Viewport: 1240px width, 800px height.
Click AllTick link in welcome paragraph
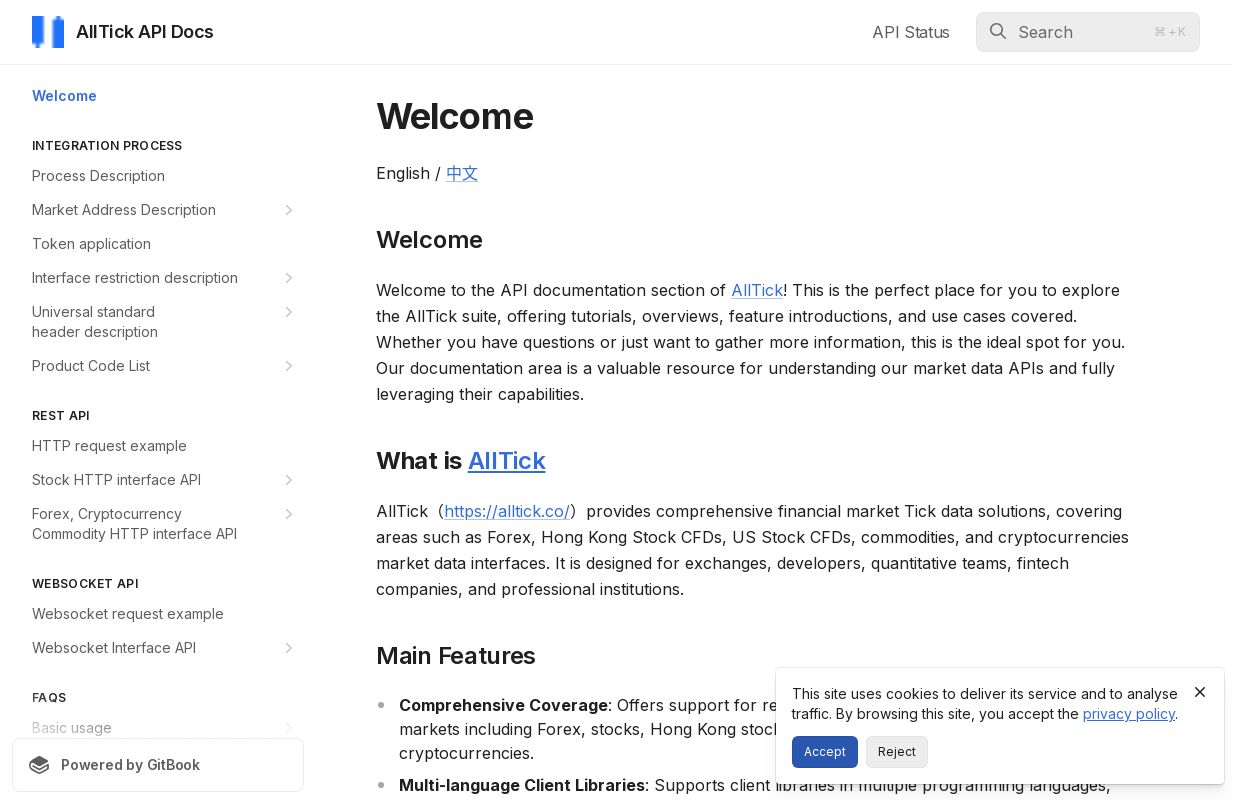(x=757, y=290)
